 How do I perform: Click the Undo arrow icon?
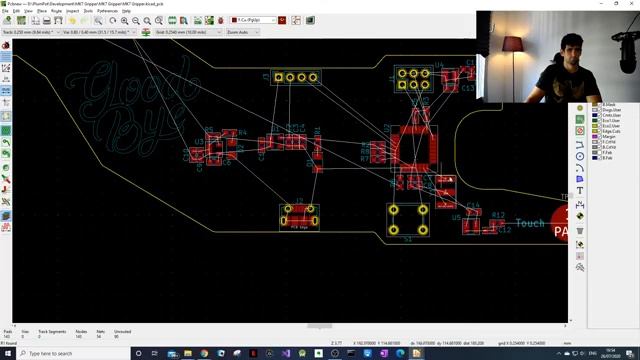(73, 20)
